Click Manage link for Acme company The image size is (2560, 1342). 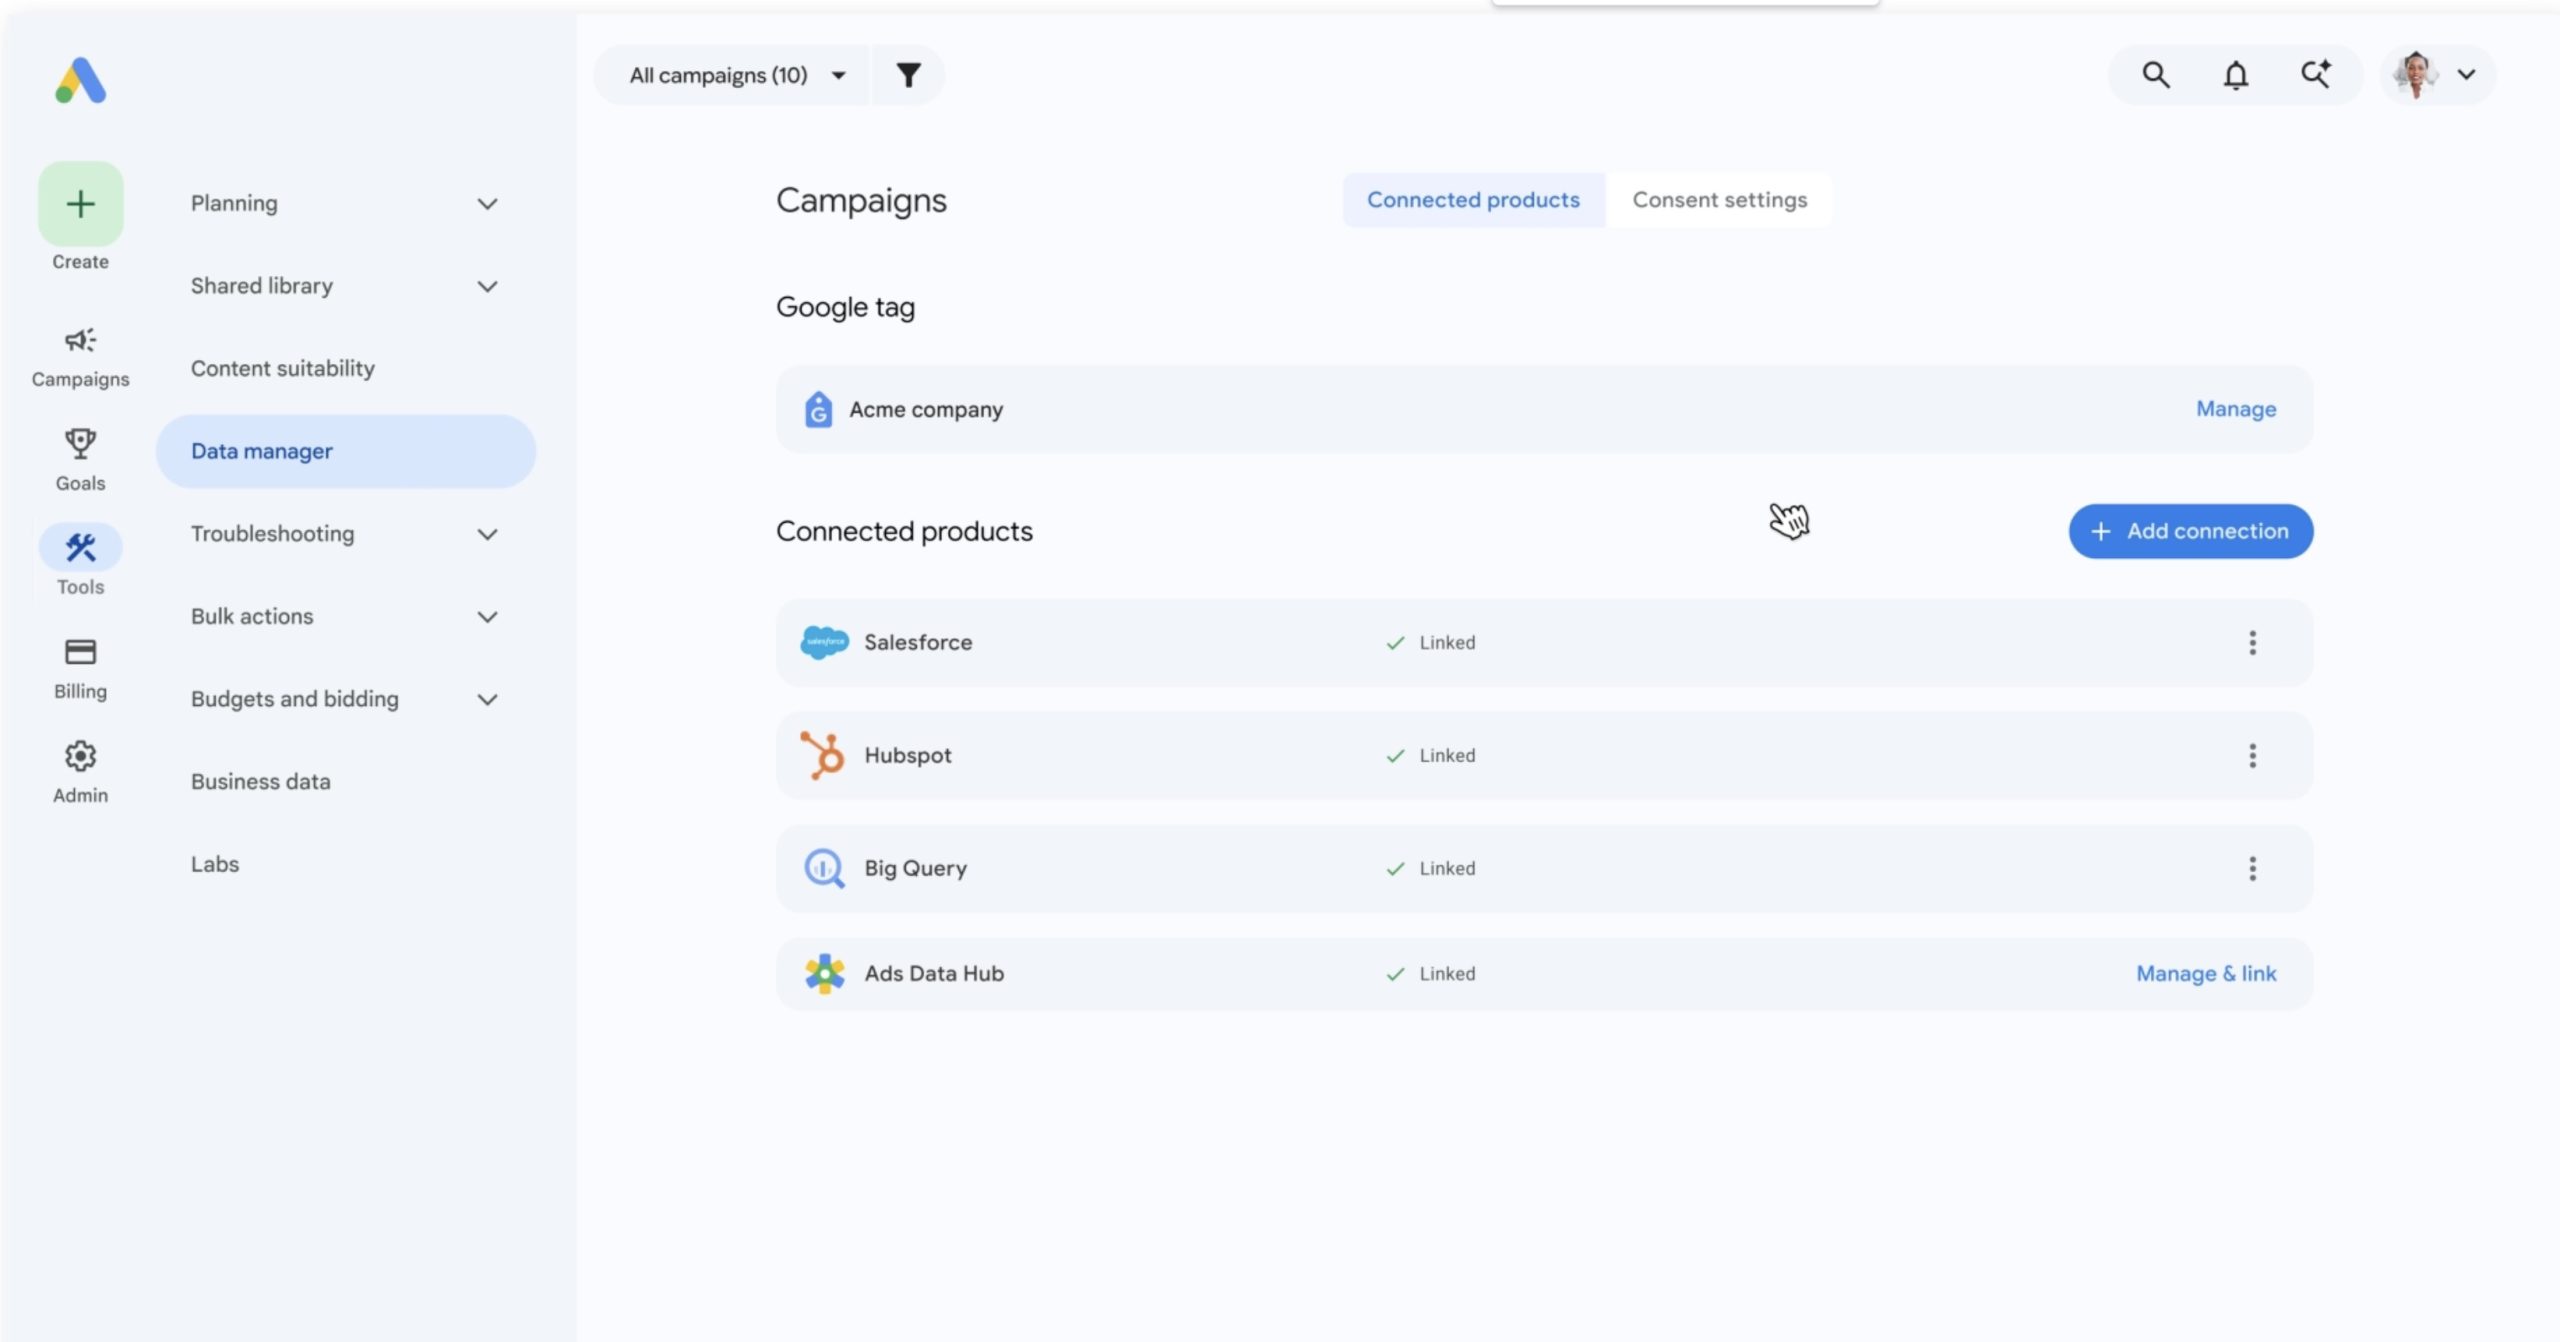click(x=2236, y=409)
